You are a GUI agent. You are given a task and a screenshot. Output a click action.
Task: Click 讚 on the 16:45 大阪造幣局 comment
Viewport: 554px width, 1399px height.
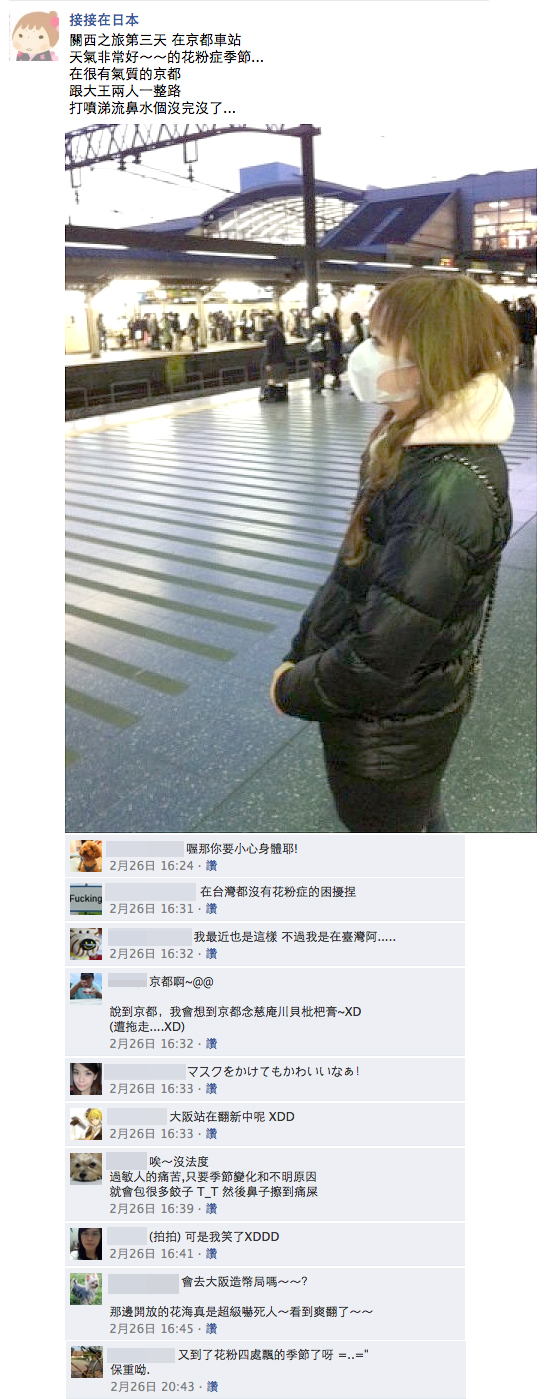pos(211,1329)
